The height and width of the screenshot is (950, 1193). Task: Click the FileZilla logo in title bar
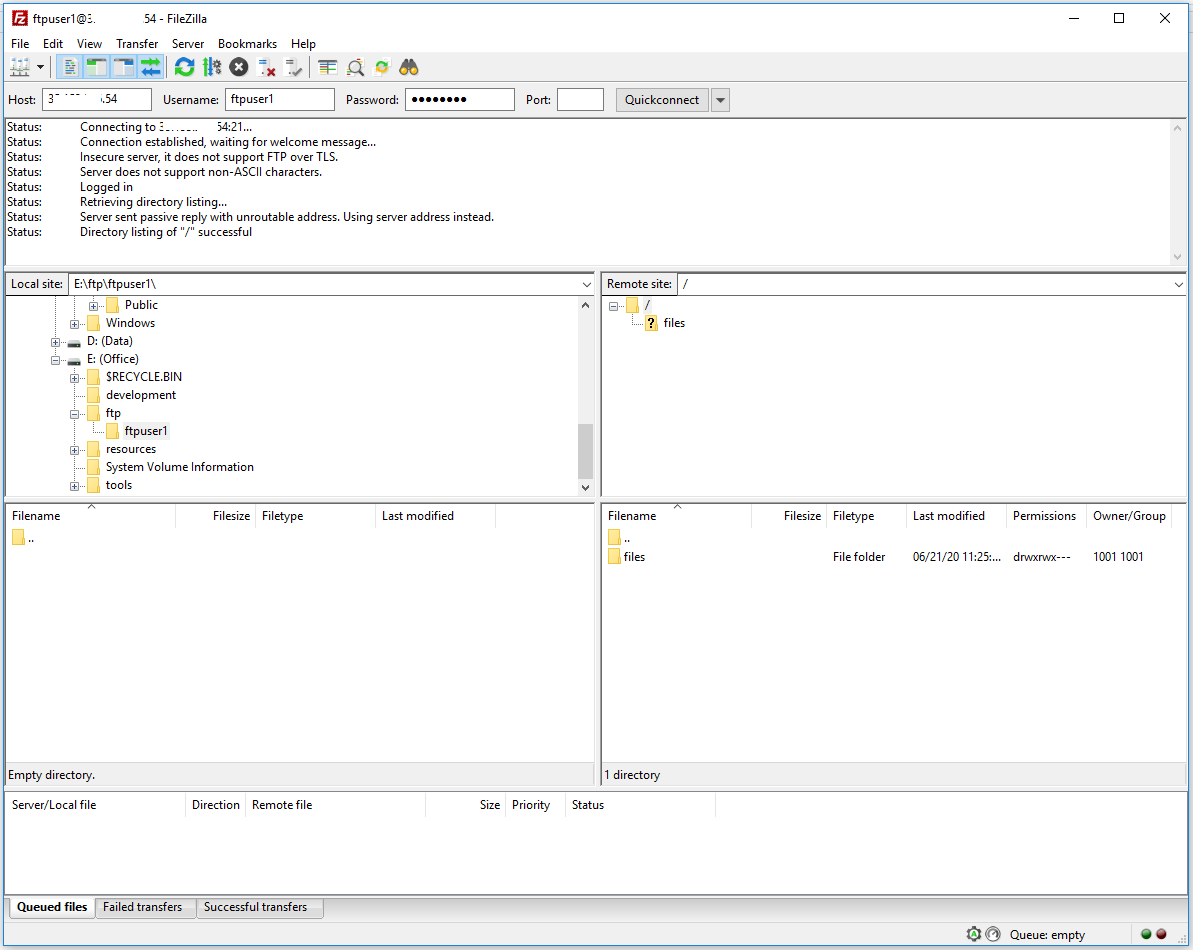pyautogui.click(x=20, y=18)
